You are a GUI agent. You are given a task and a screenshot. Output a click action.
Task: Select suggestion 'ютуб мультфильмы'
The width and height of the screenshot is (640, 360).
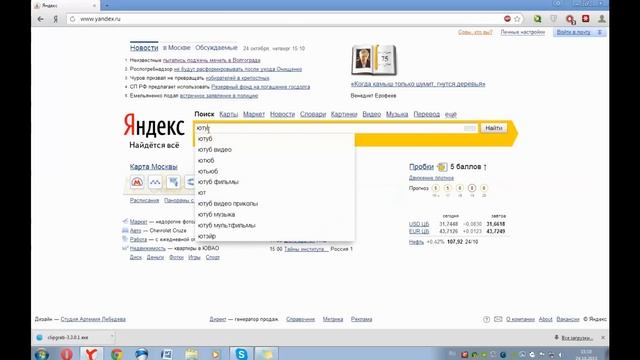pyautogui.click(x=227, y=225)
